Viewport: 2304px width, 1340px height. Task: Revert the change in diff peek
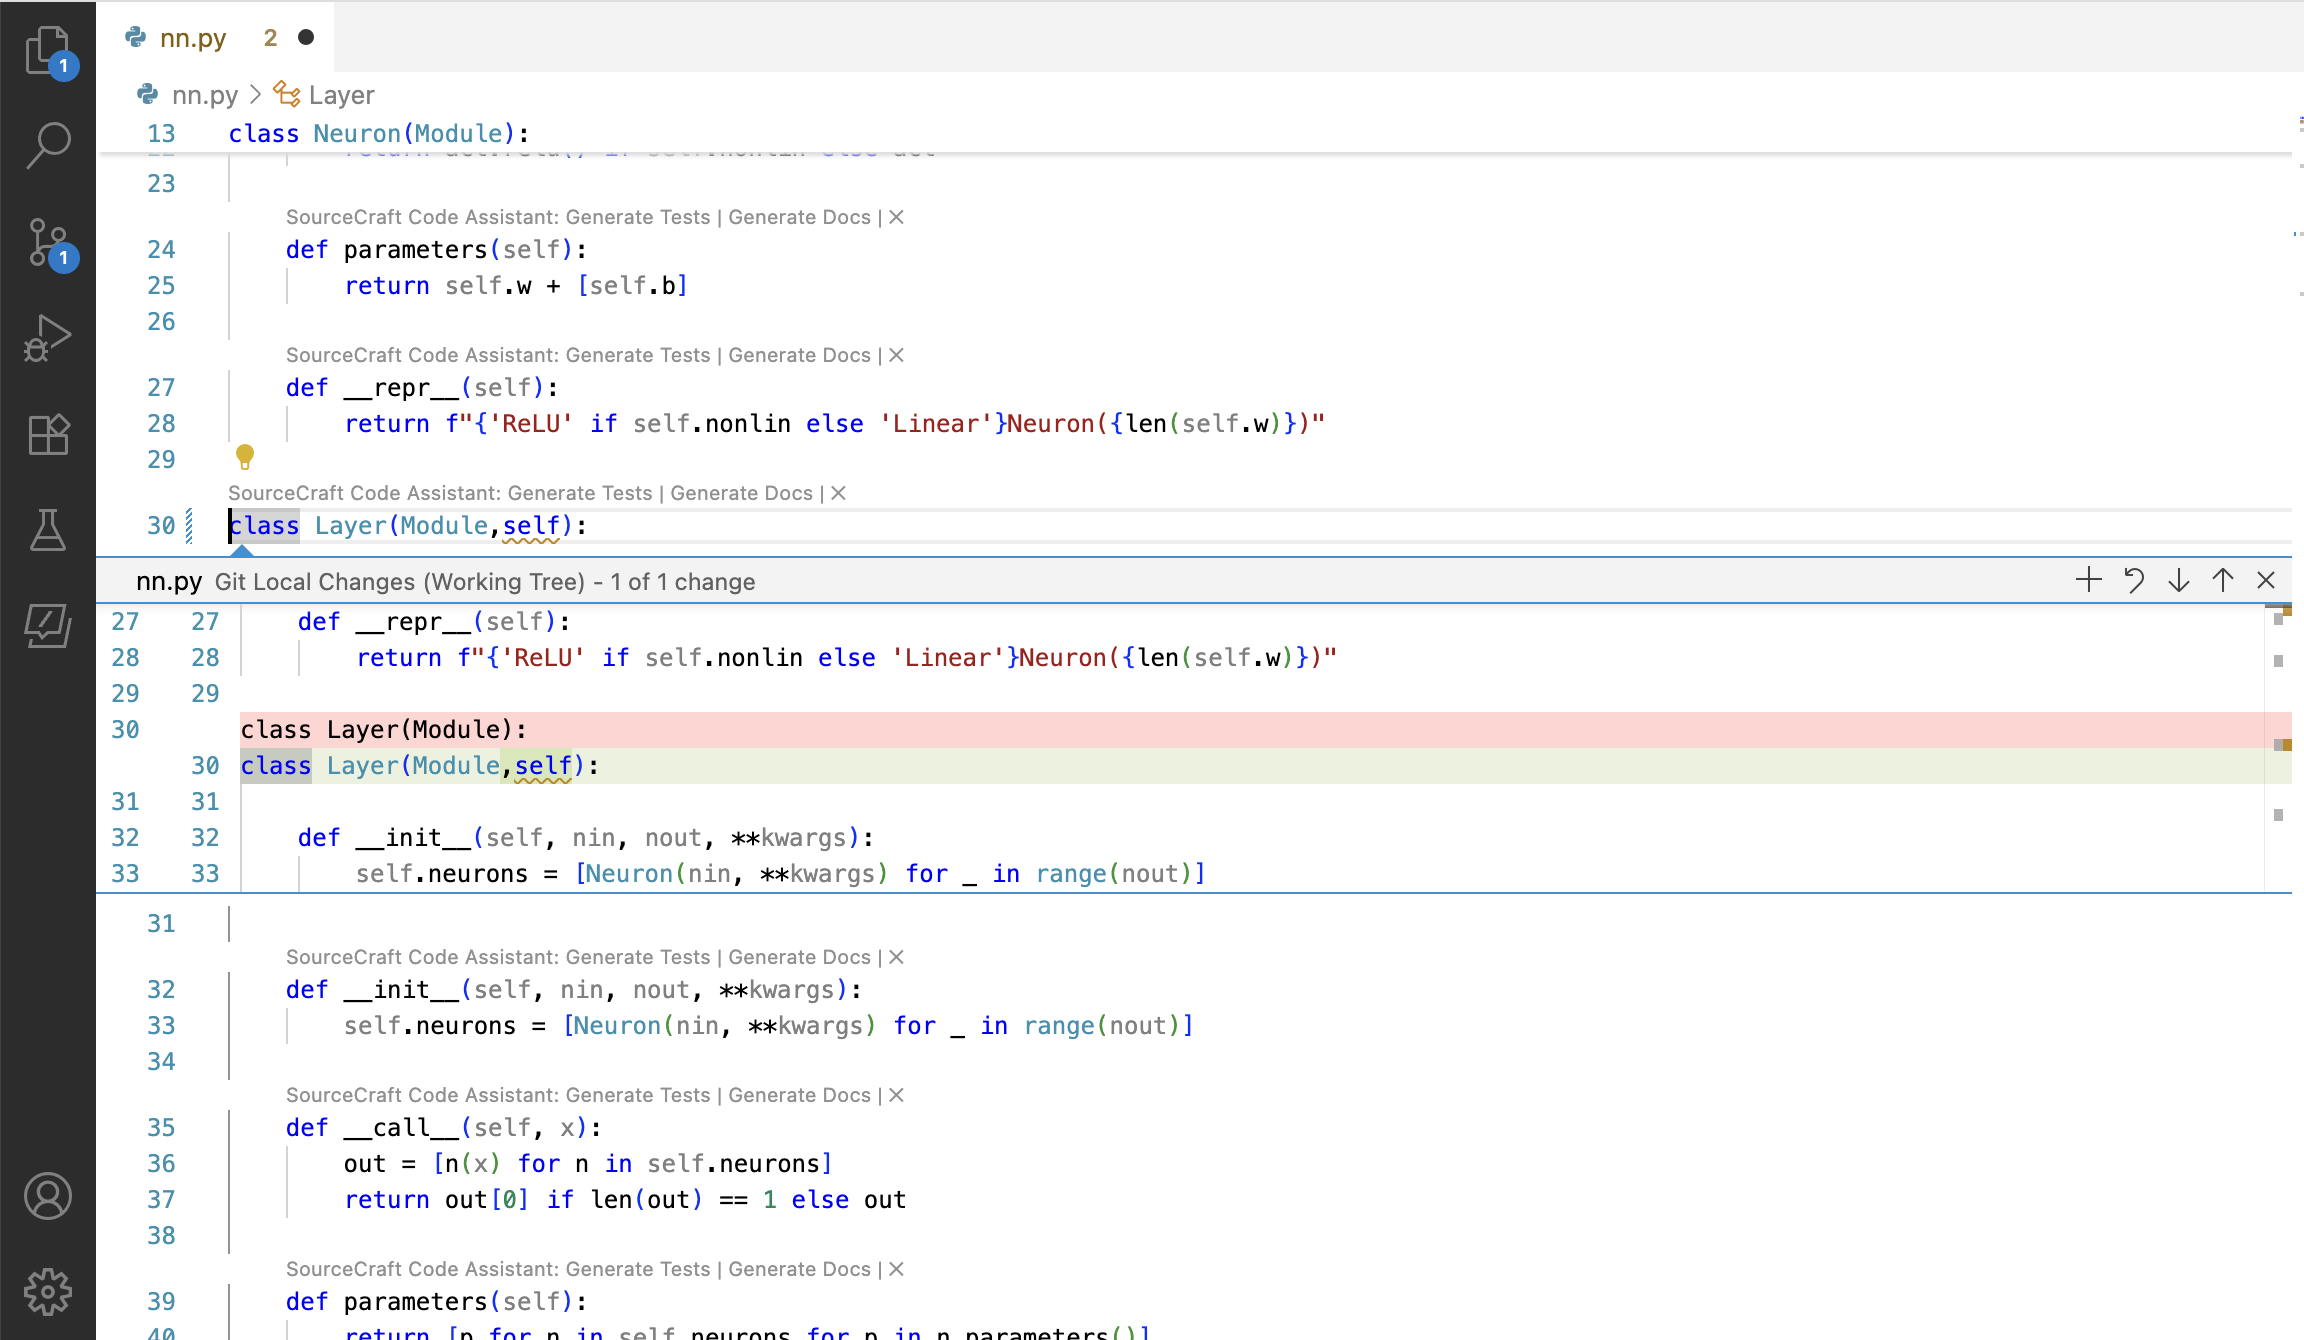[2133, 580]
